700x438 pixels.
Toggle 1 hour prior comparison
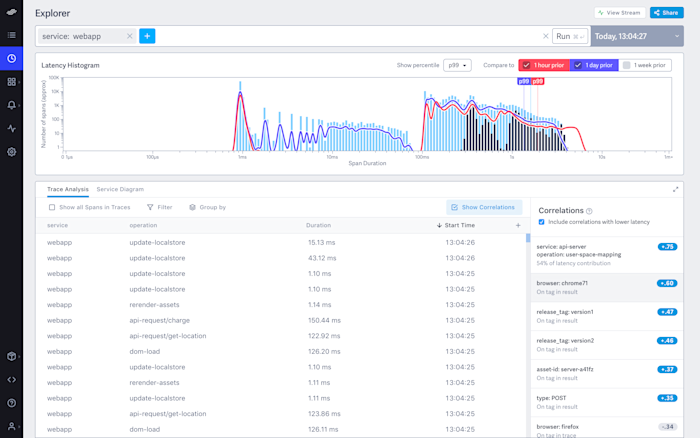click(x=544, y=65)
